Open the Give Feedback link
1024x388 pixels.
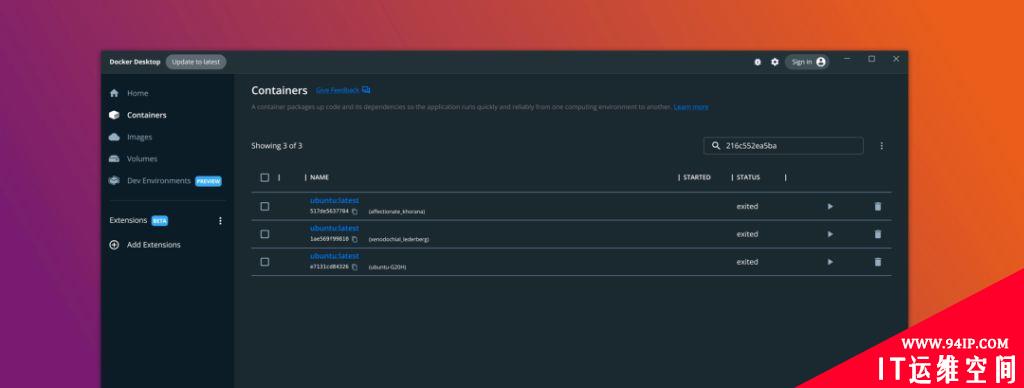[x=343, y=90]
